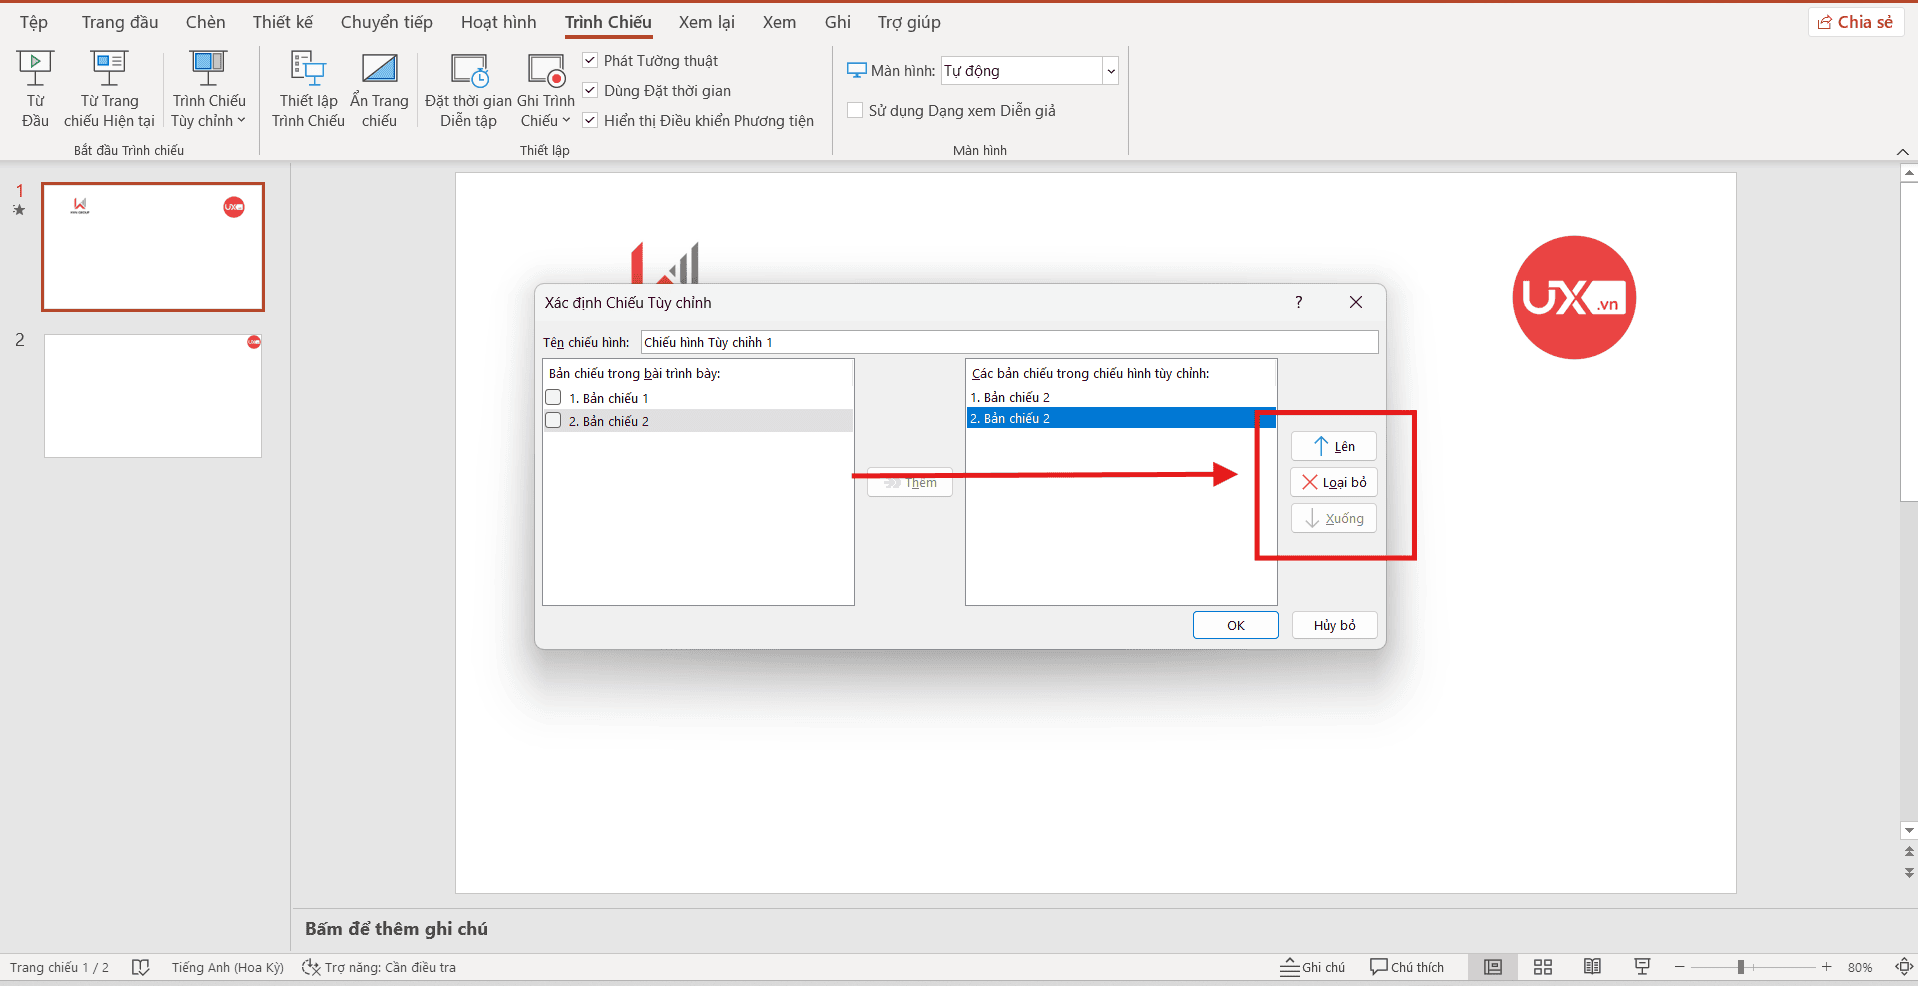Check the box for 1. Bản chiếu 1

click(x=554, y=398)
